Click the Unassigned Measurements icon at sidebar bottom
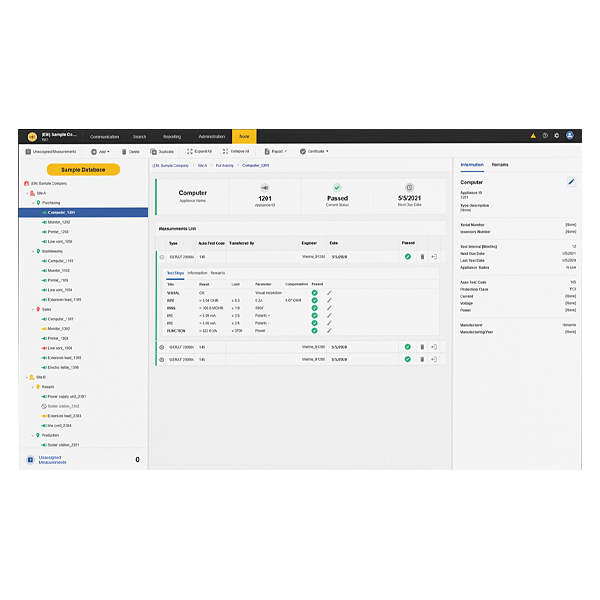Screen dimensions: 600x600 [31, 460]
